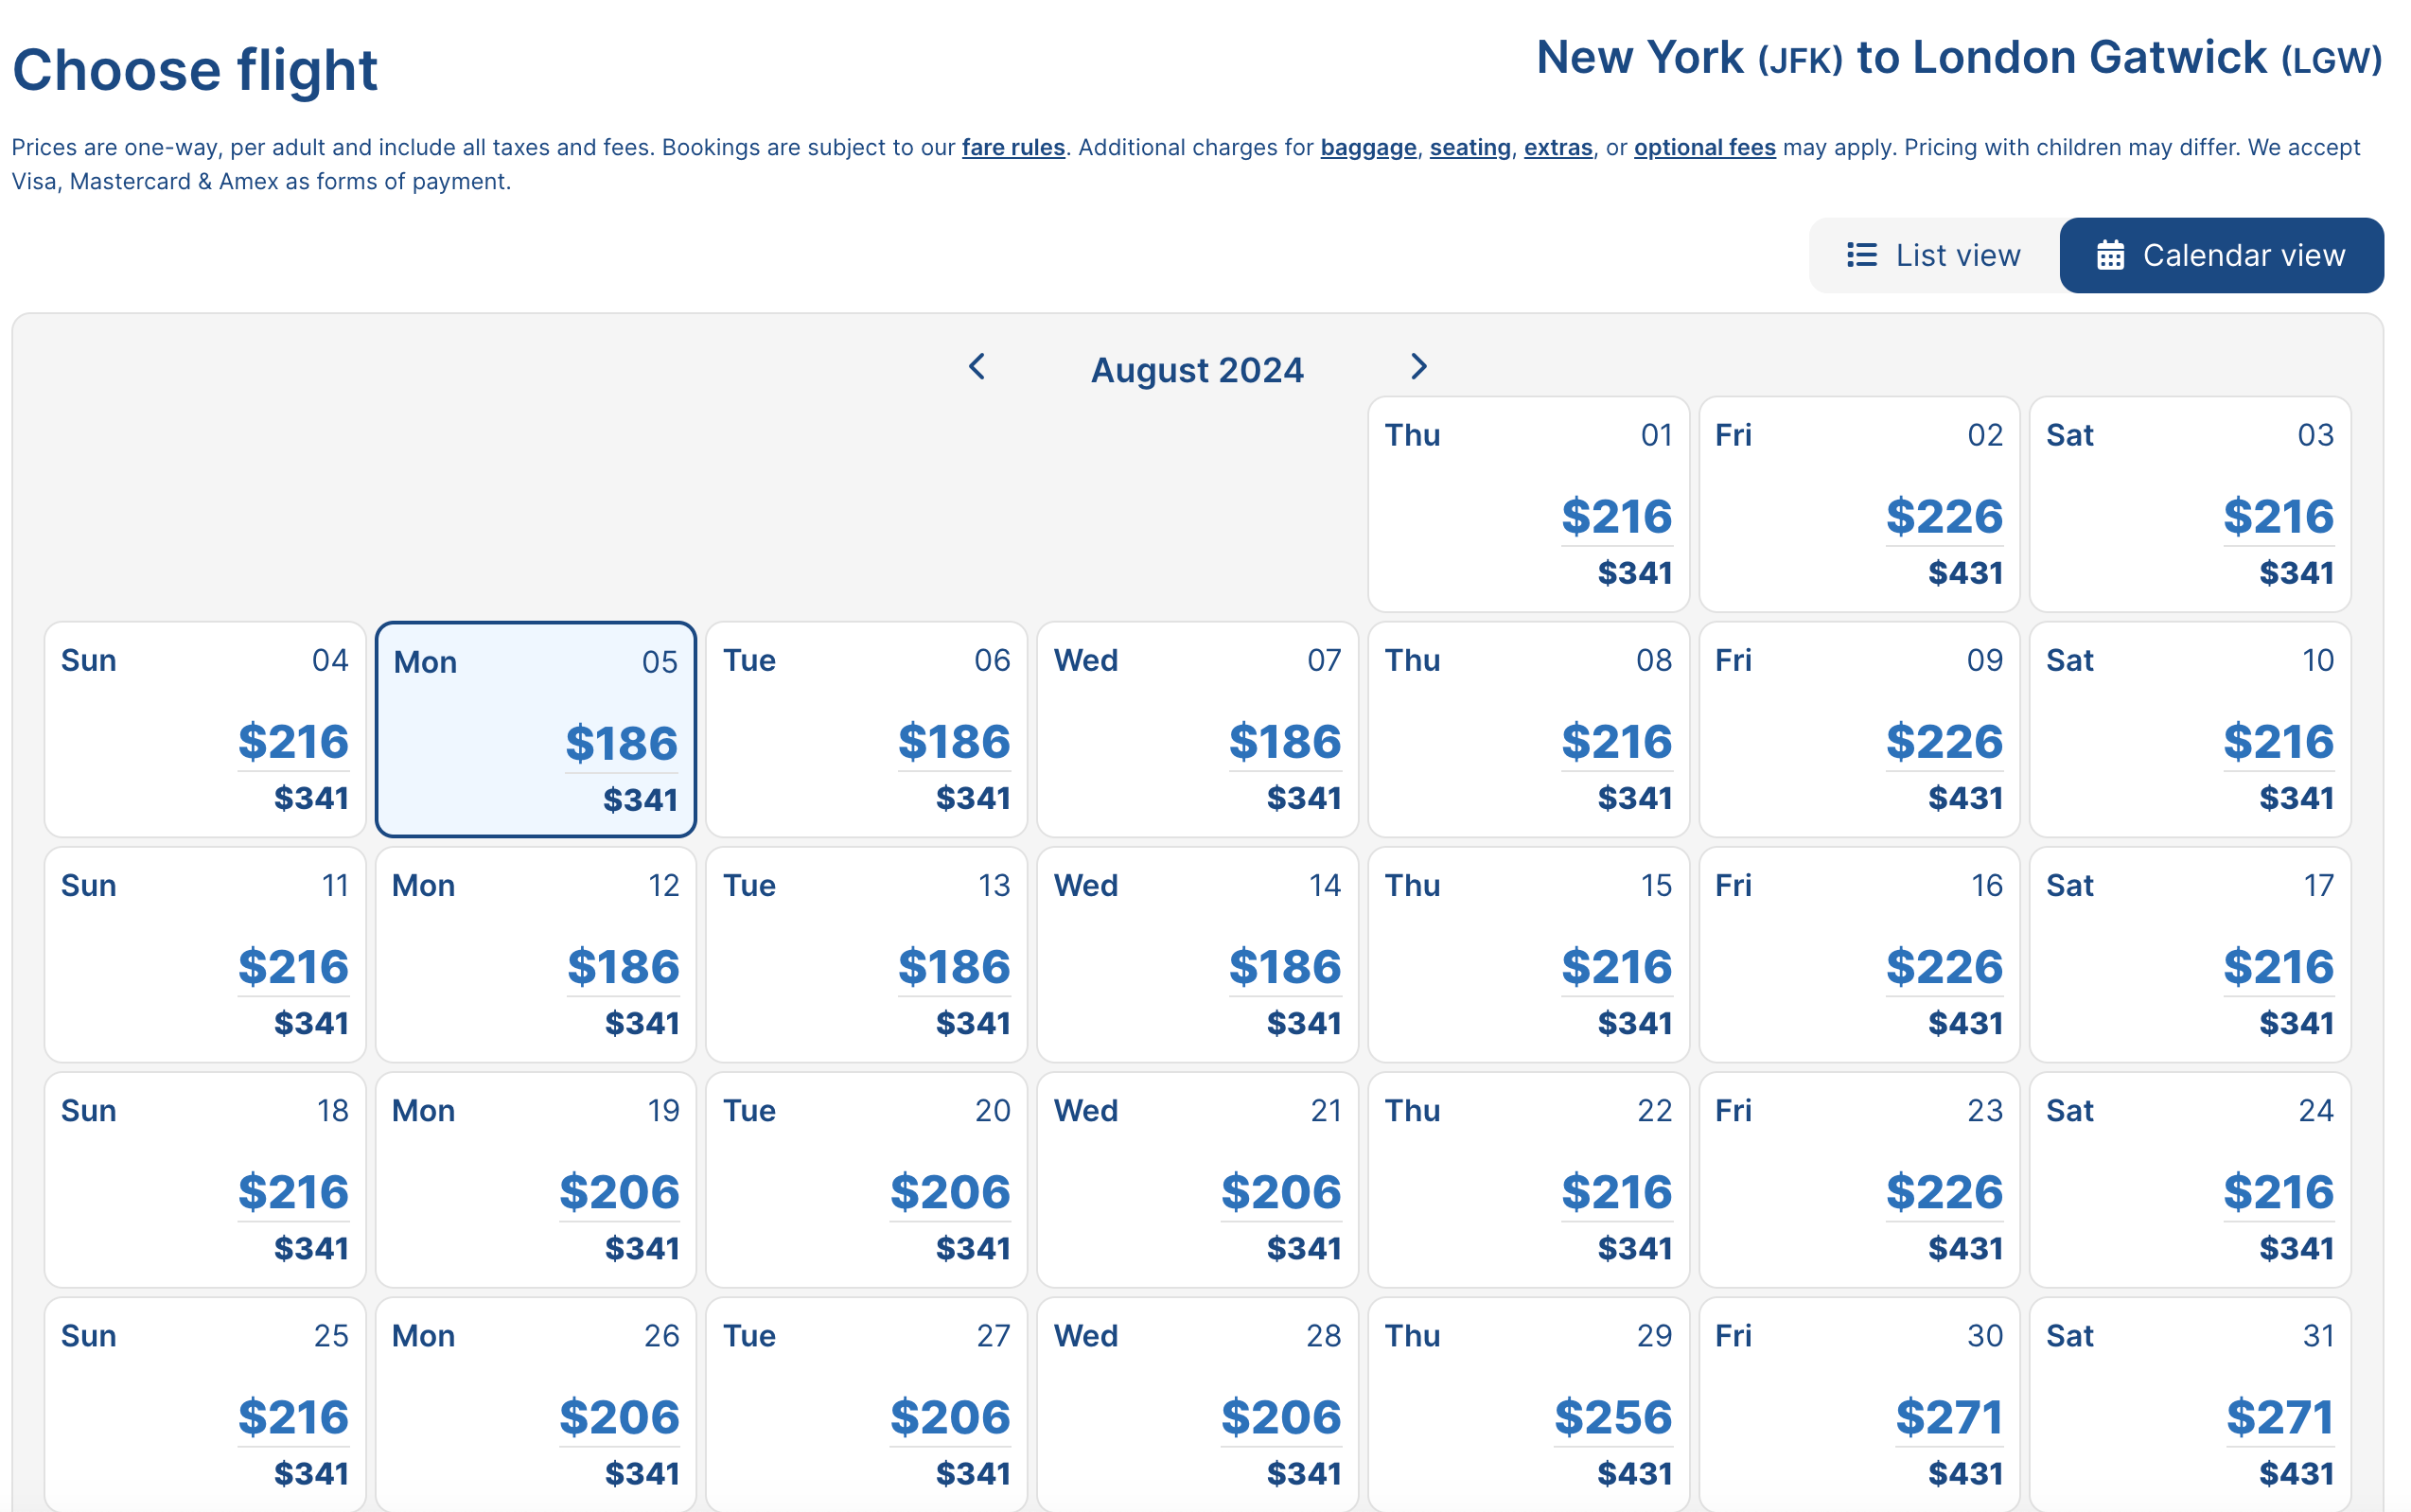Open the optional fees link
This screenshot has height=1512, width=2411.
click(1704, 148)
